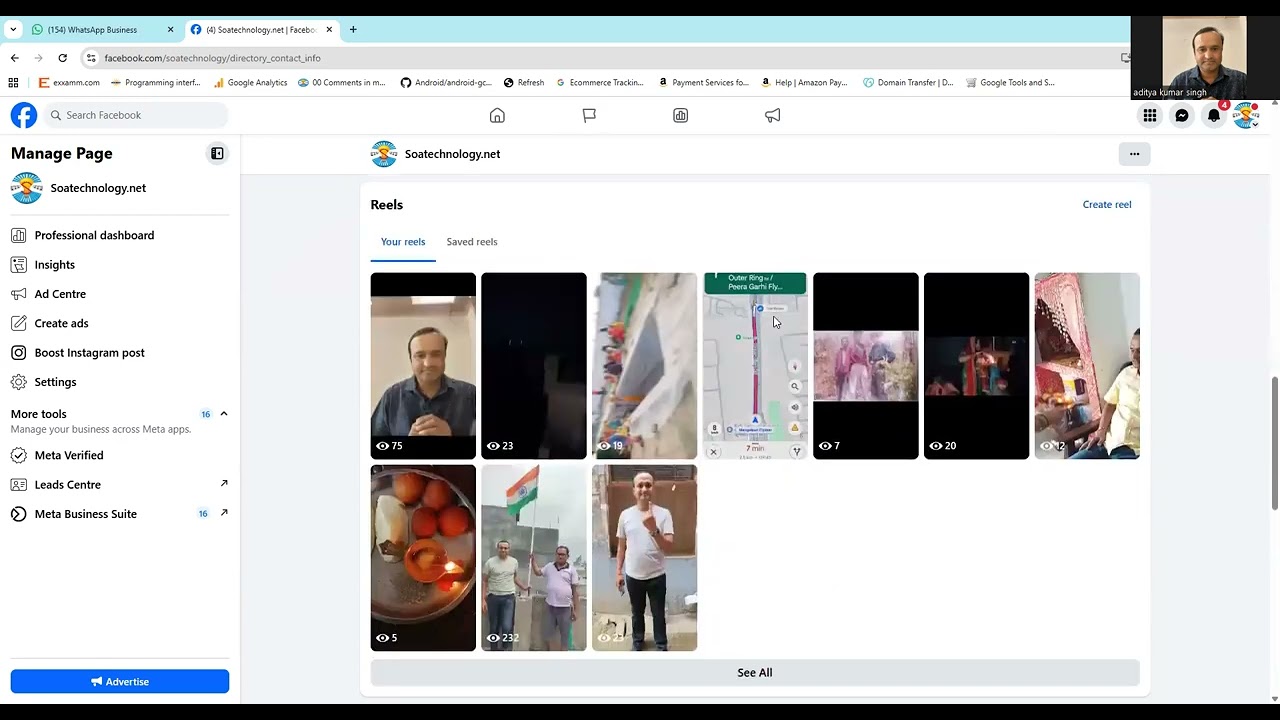Screen dimensions: 1280x720
Task: Open the Menu grid icon
Action: click(1150, 115)
